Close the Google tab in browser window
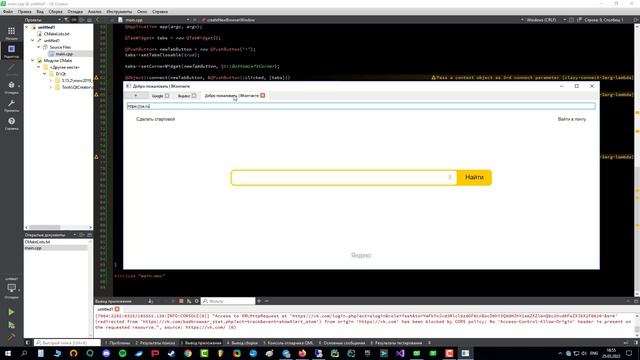The height and width of the screenshot is (360, 640). click(x=167, y=96)
